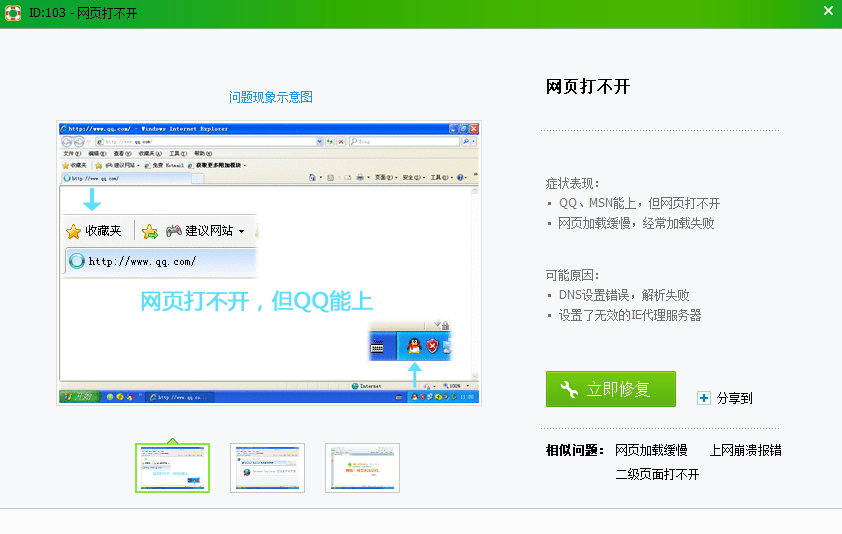Screen dimensions: 842x534
Task: Open related issue 上网崩溃报错
Action: (x=745, y=450)
